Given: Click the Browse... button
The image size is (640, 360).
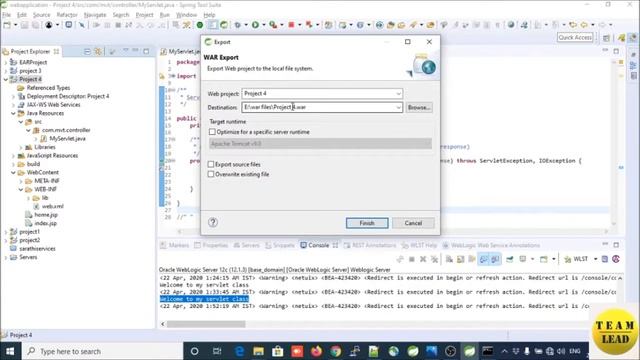Looking at the screenshot, I should pos(419,107).
